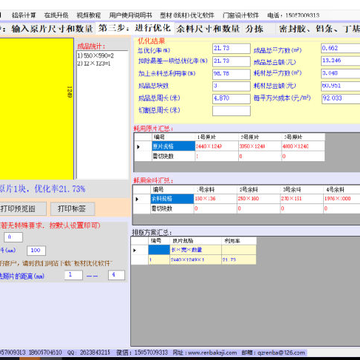Click the 2号原片 column size cell
Image resolution: width=360 pixels, height=360 pixels.
[x=260, y=146]
